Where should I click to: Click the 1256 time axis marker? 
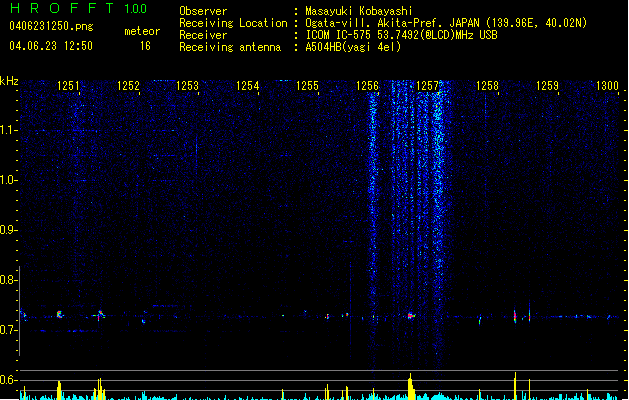[x=367, y=85]
